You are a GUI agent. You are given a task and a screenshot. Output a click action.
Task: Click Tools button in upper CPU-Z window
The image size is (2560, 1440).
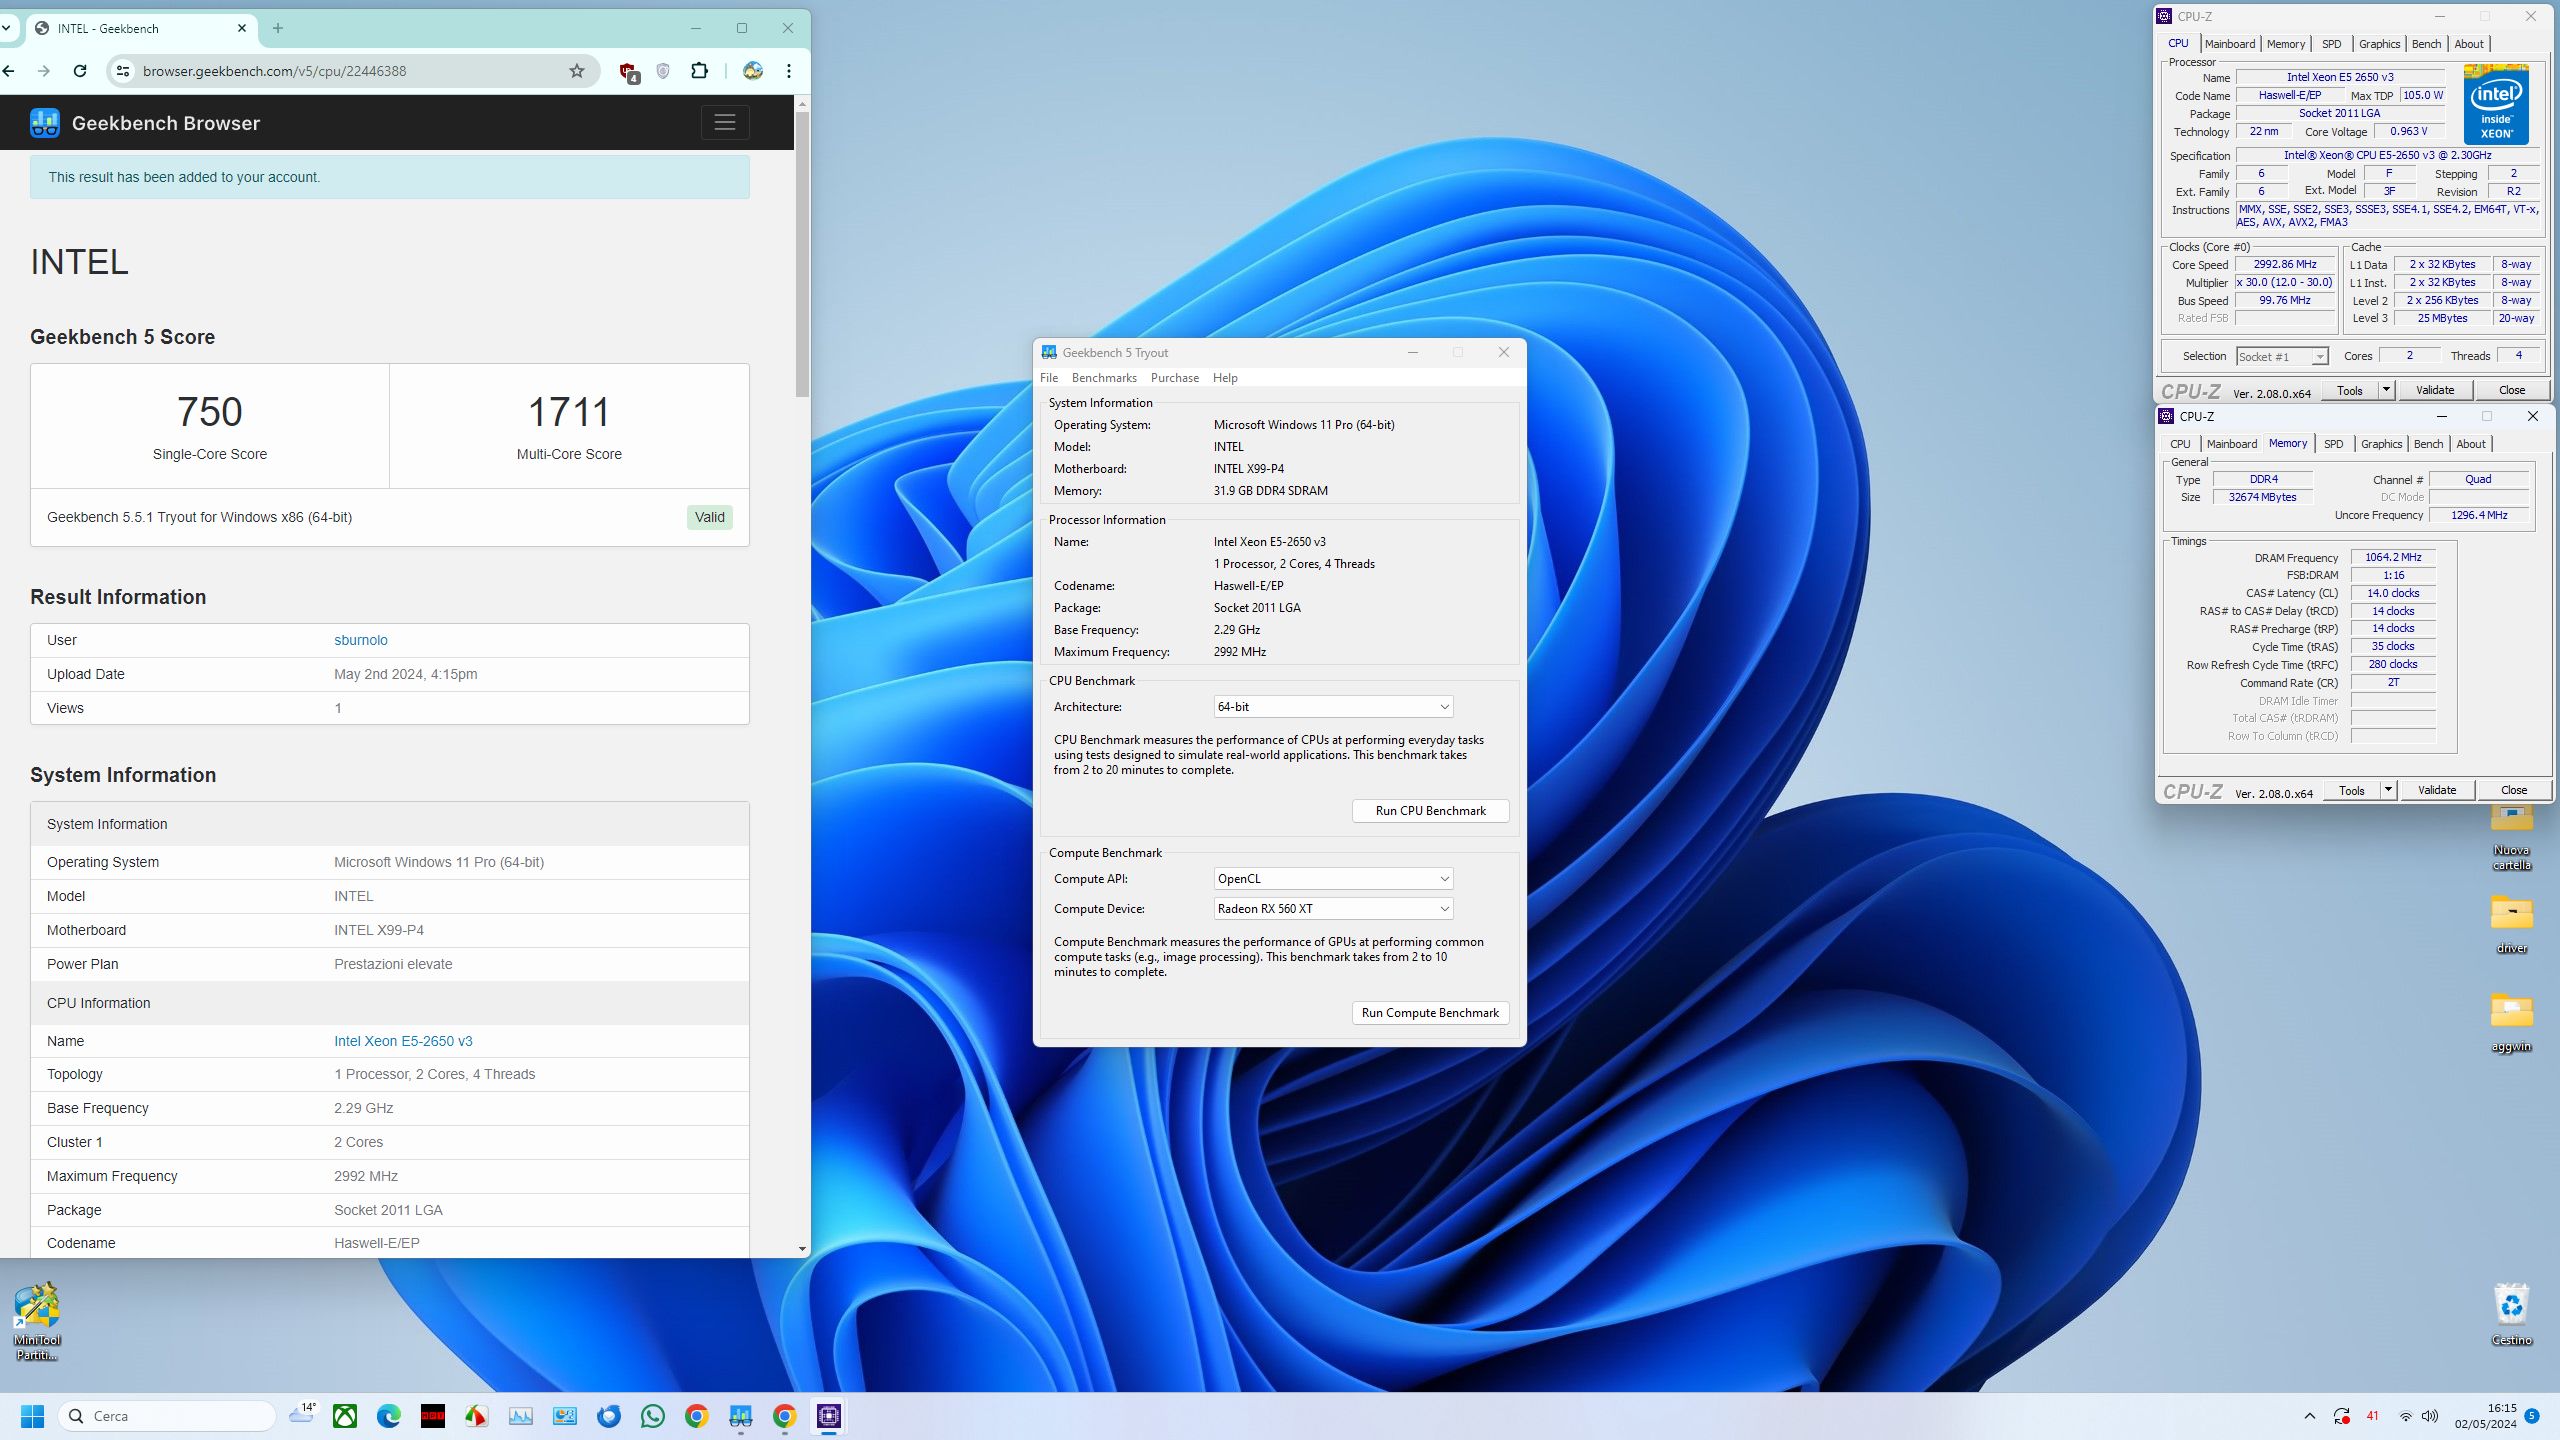(x=2350, y=390)
